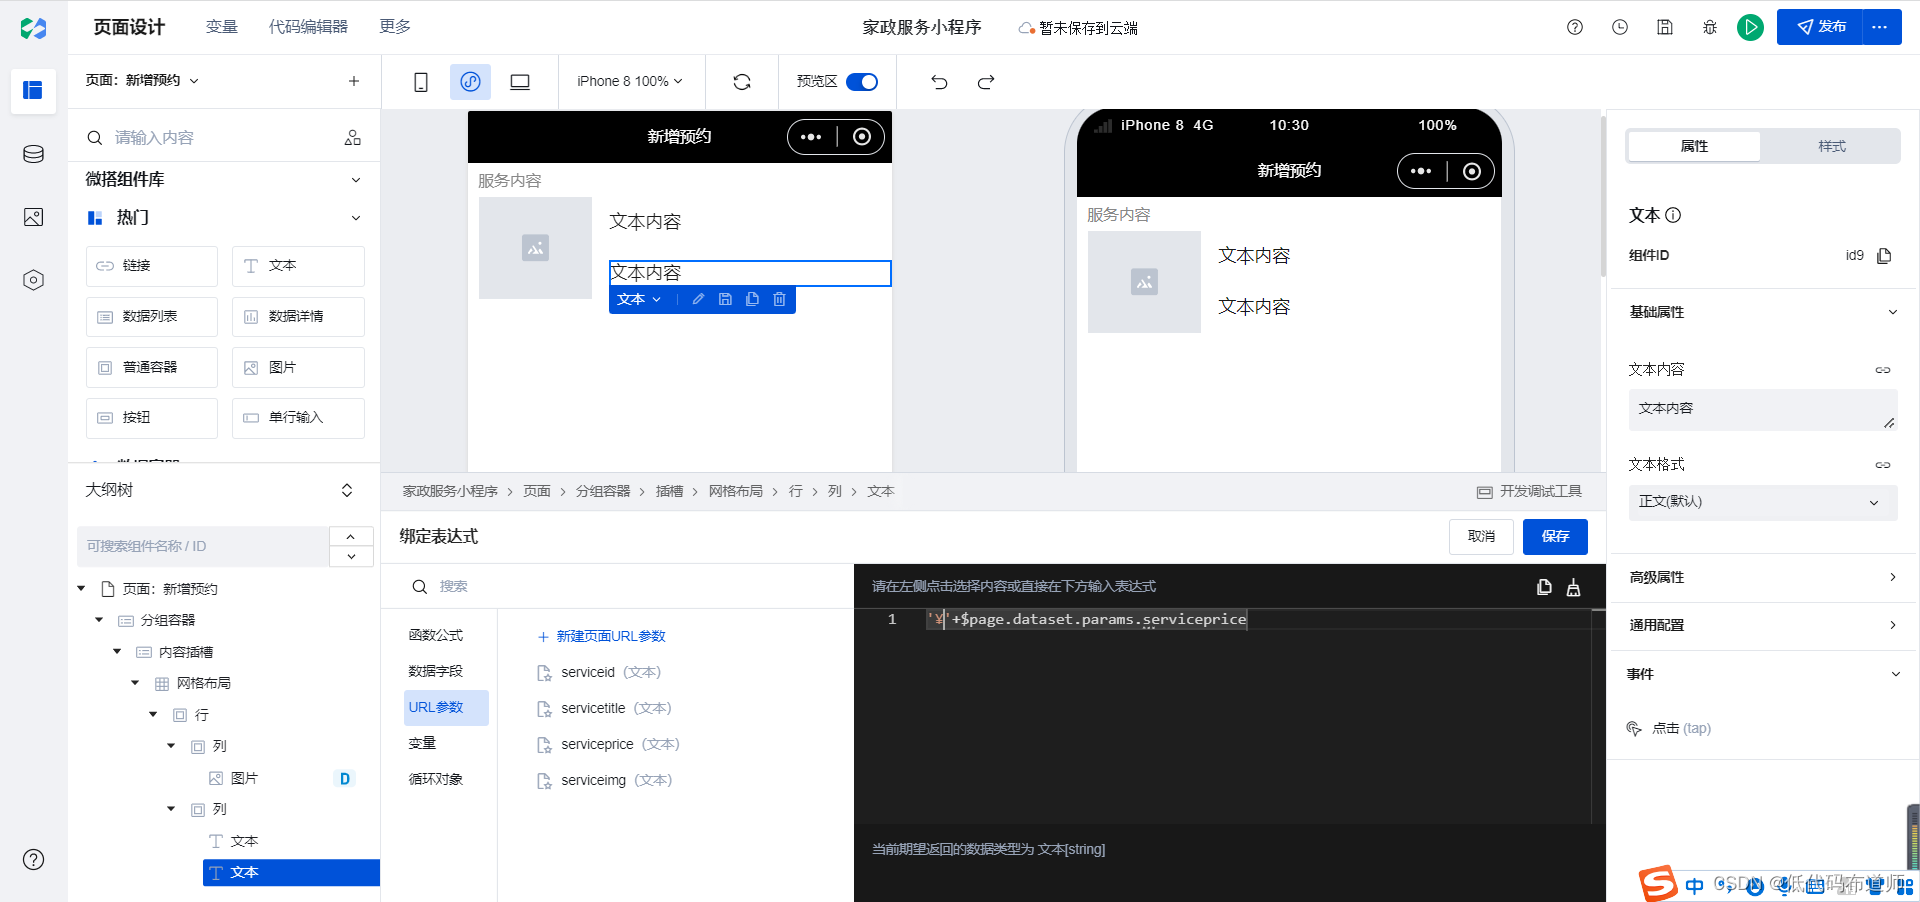Viewport: 1920px width, 902px height.
Task: Click edit pencil on selected text component
Action: pyautogui.click(x=698, y=299)
